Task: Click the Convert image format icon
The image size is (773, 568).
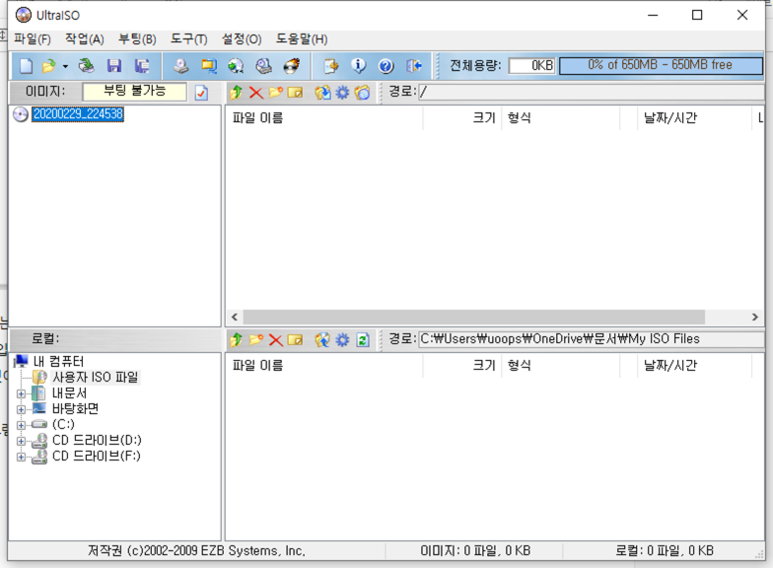Action: click(209, 66)
